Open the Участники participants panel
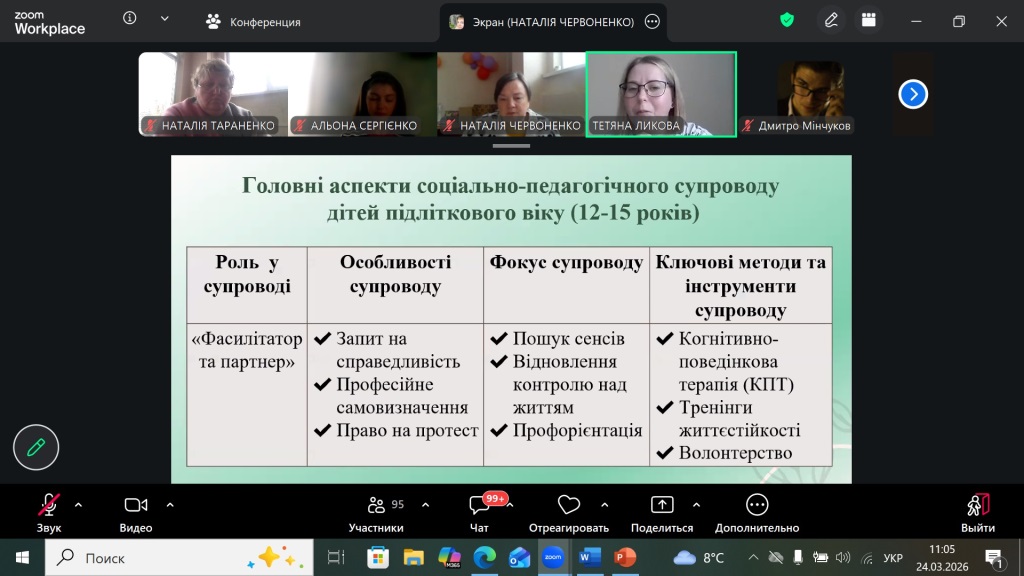This screenshot has width=1024, height=576. pyautogui.click(x=376, y=512)
